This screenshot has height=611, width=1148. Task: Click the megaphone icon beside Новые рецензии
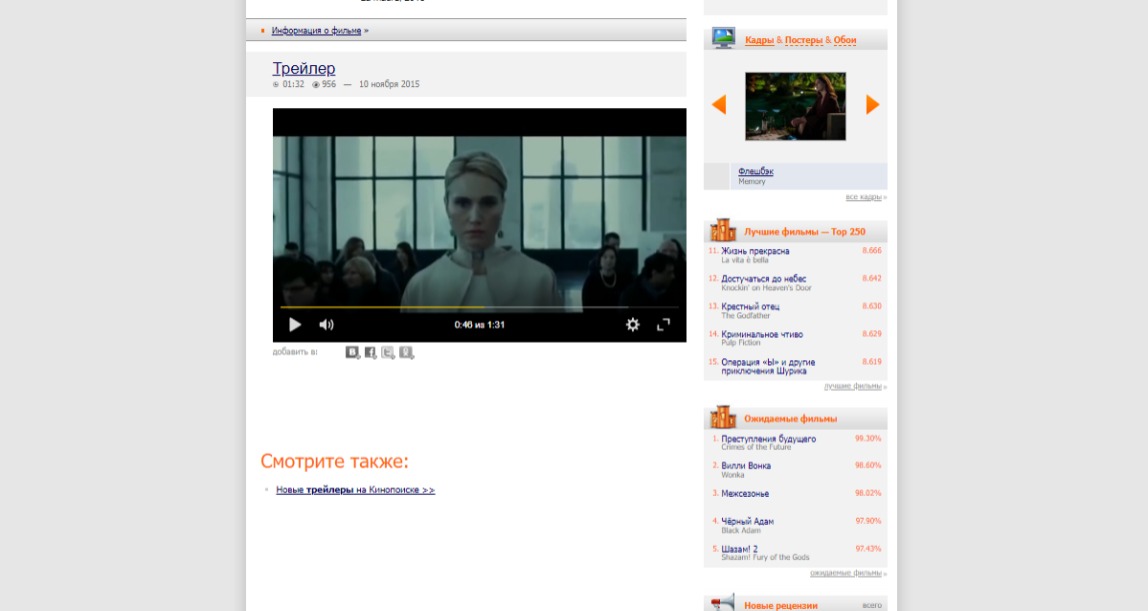pyautogui.click(x=723, y=602)
